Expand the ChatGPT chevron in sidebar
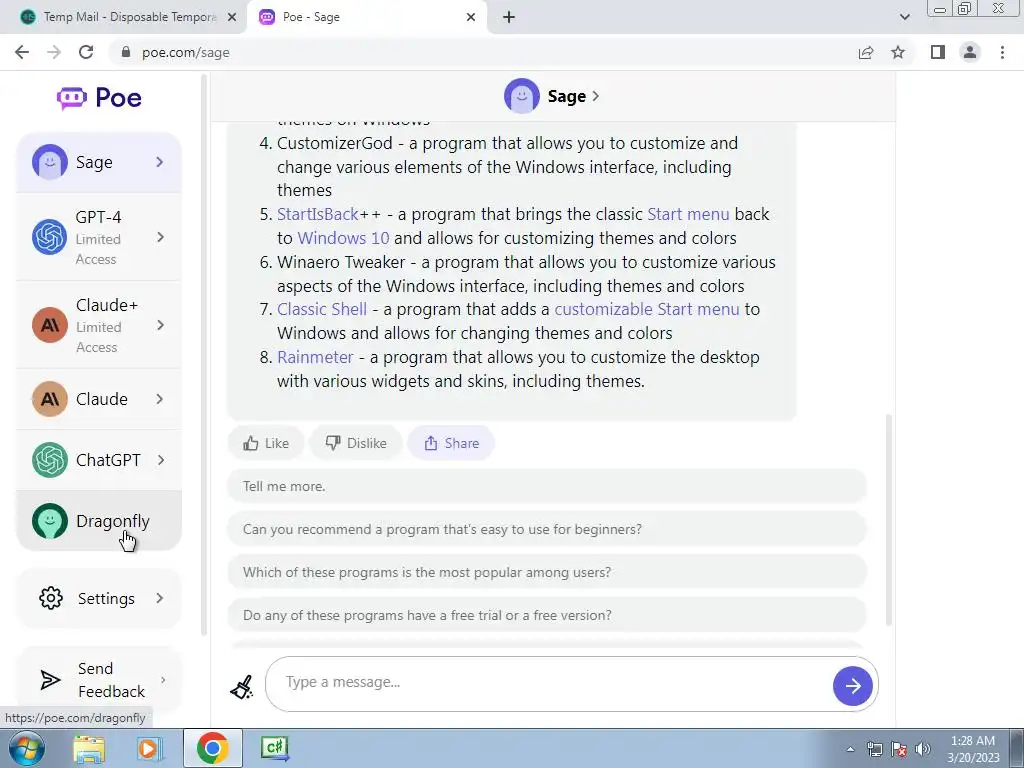Image resolution: width=1024 pixels, height=768 pixels. (x=160, y=460)
